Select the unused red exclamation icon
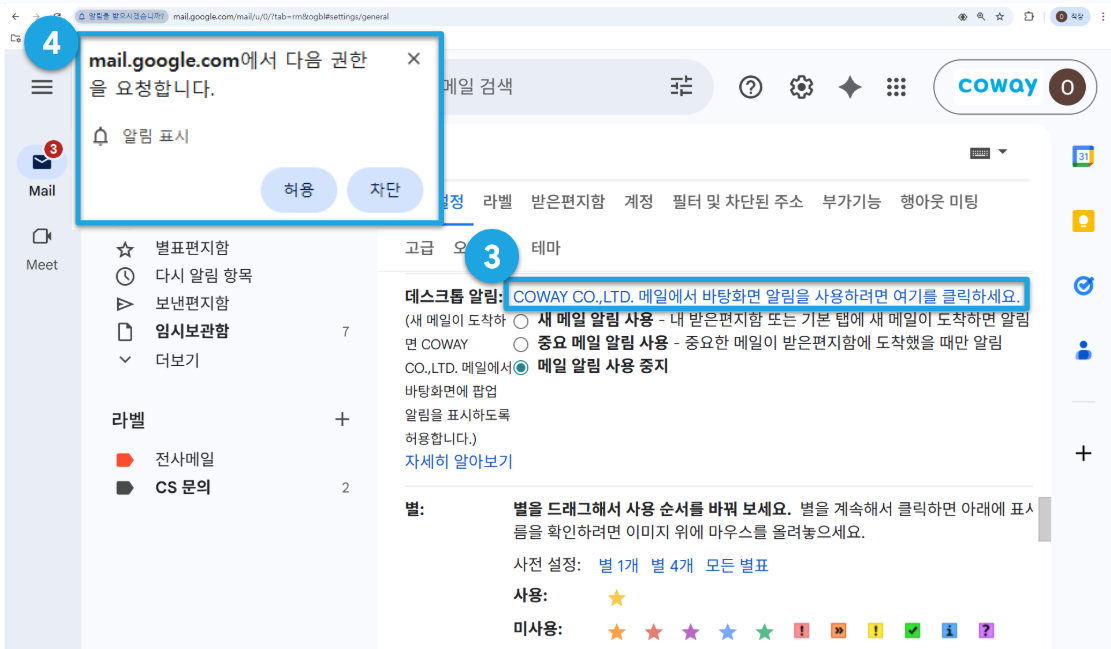This screenshot has height=649, width=1111. click(801, 631)
